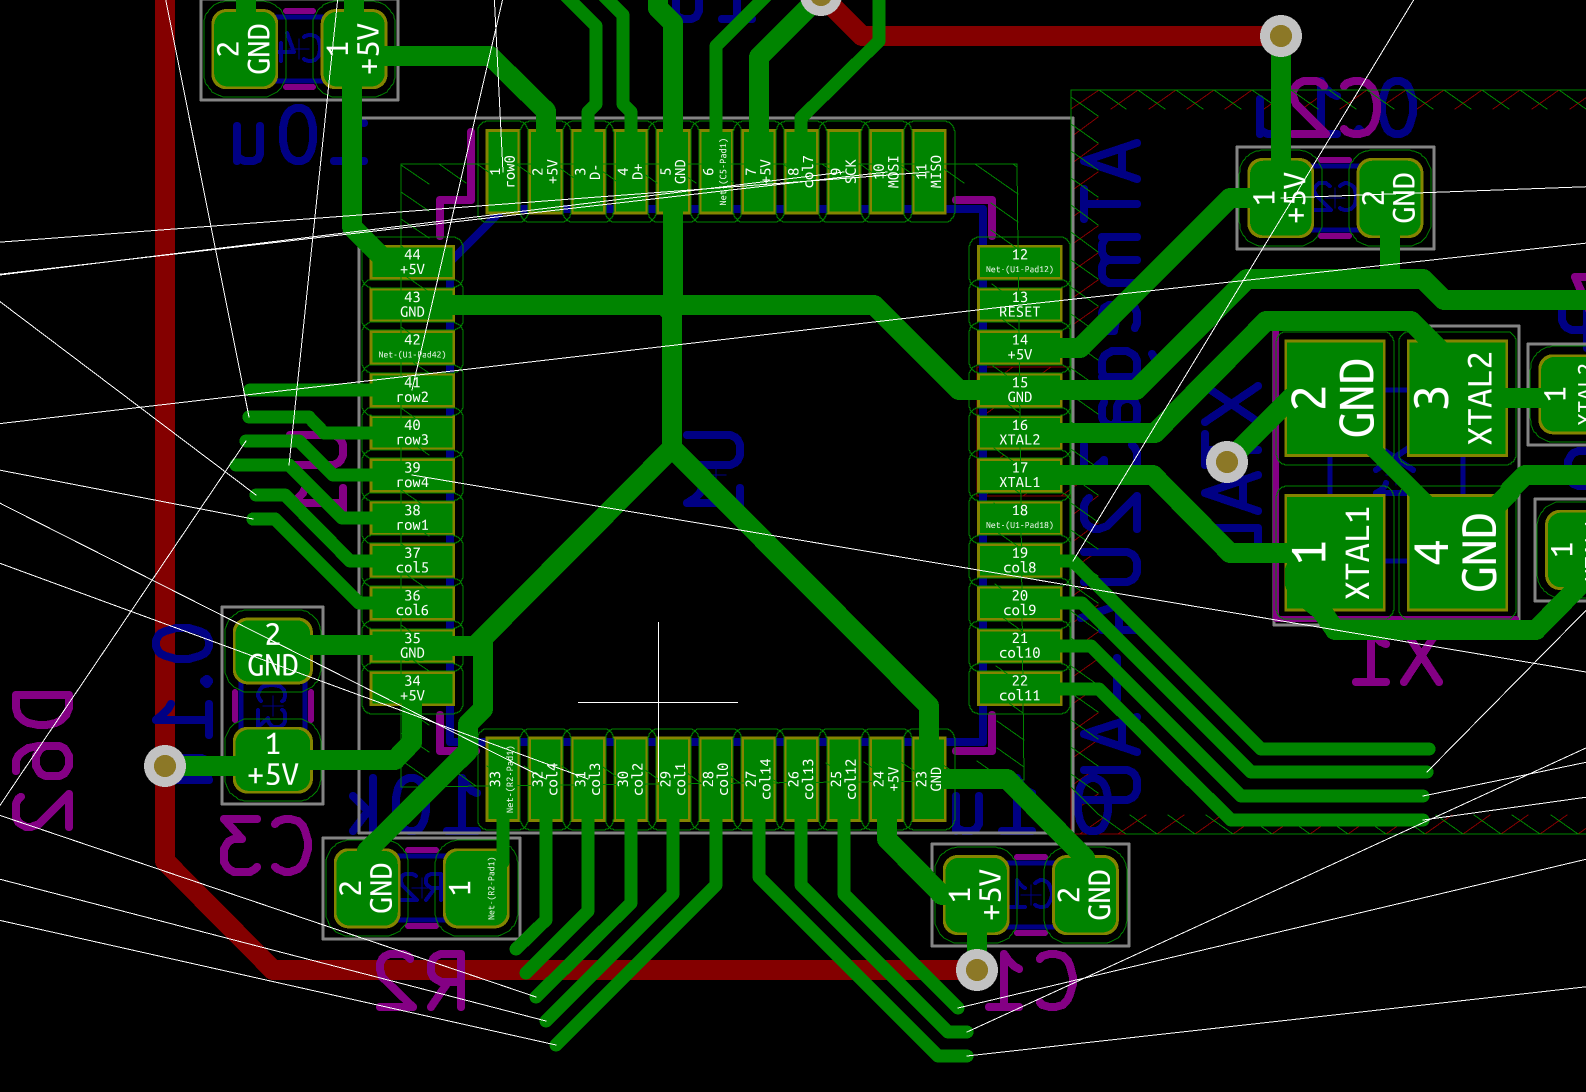Click U1 pad 44 labeled +5V

tap(412, 262)
